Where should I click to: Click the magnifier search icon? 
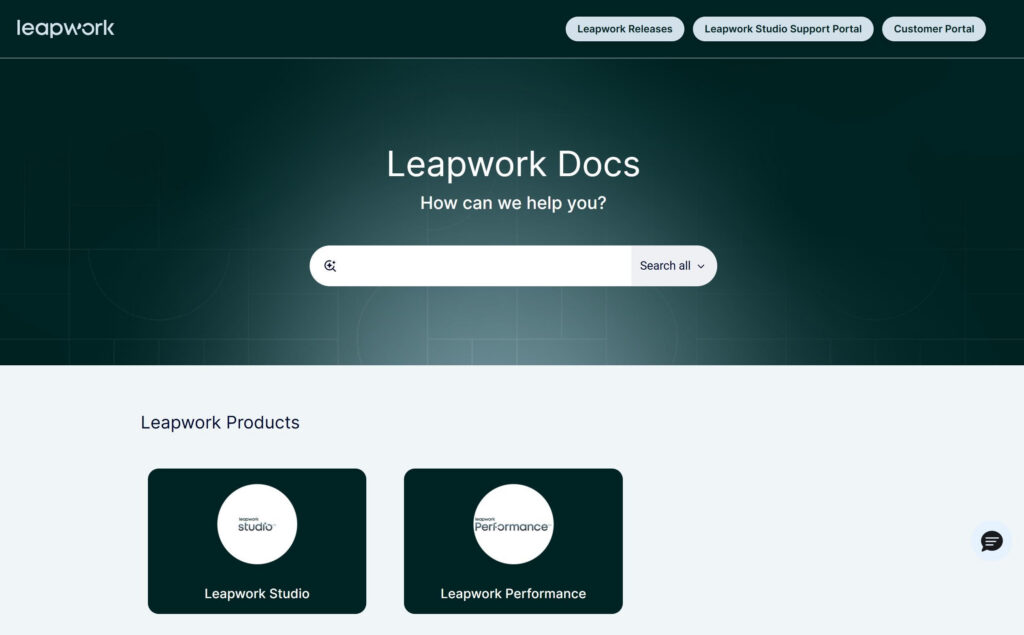(331, 266)
